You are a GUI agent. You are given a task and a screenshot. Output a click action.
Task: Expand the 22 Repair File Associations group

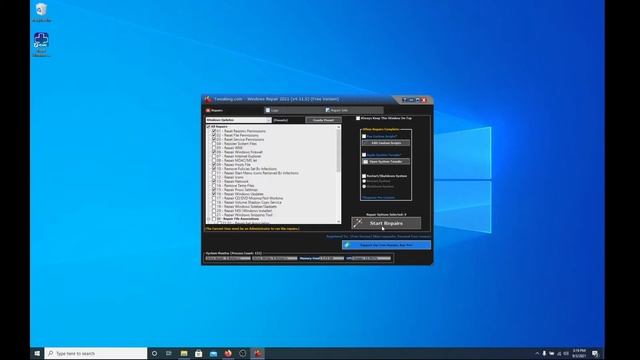click(x=209, y=219)
